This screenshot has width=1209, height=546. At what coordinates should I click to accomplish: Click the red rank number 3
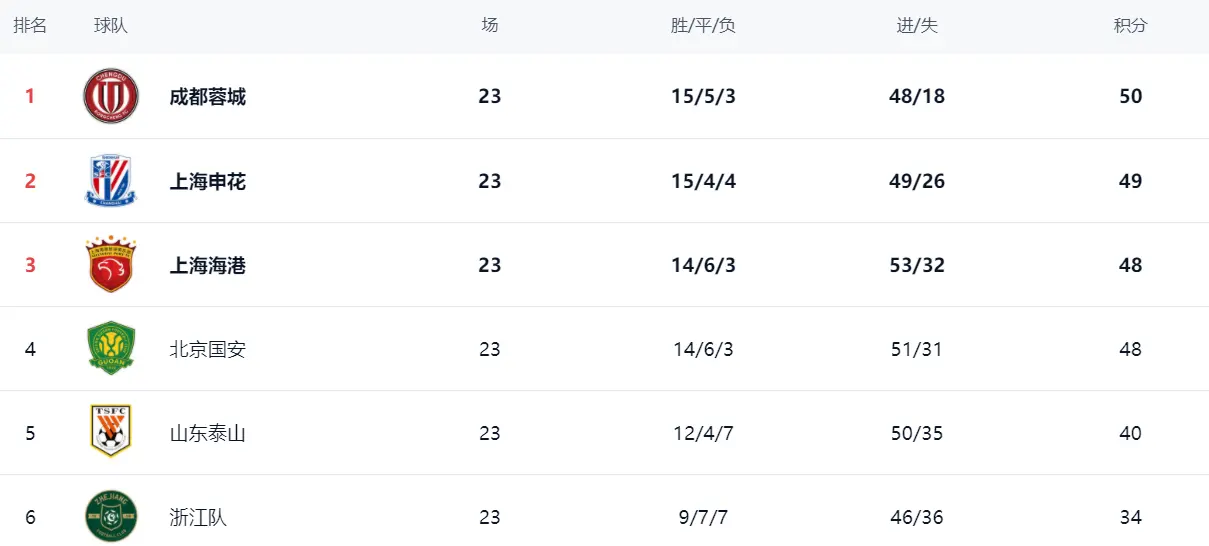(30, 265)
